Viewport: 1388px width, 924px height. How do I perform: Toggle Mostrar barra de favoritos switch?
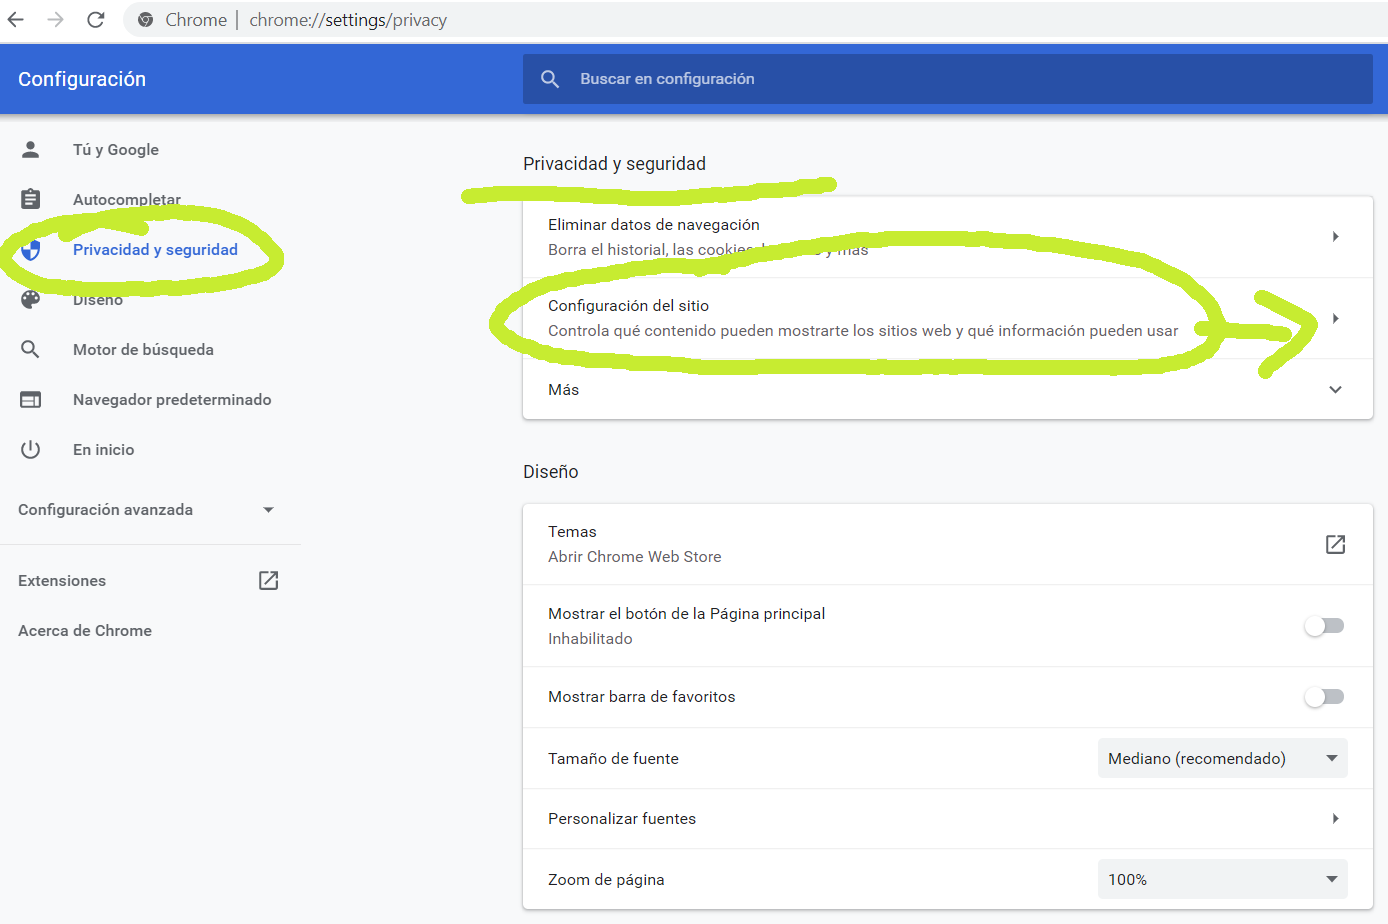1324,697
